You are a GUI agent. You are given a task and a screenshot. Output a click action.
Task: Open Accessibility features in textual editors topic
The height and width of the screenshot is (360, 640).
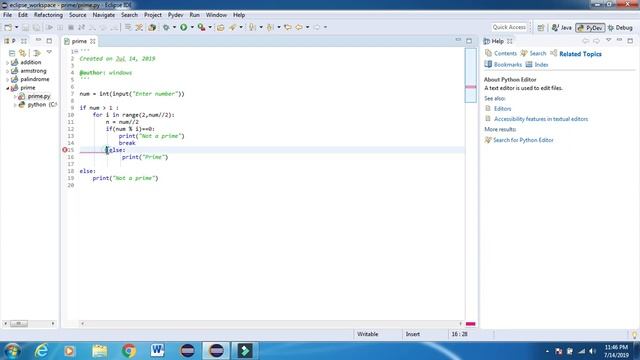[x=541, y=119]
